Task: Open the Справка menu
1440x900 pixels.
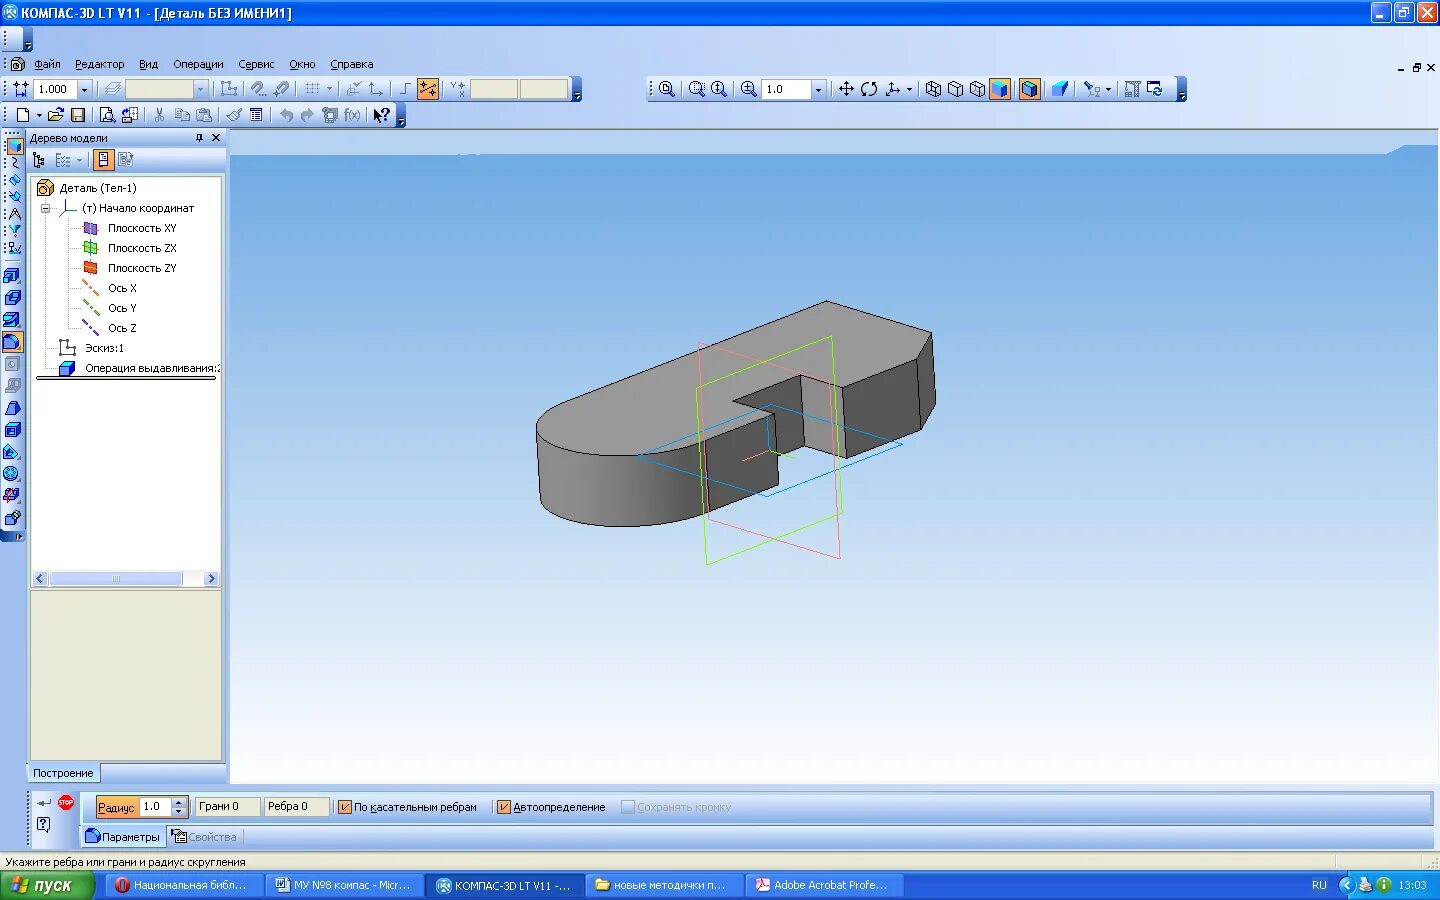Action: [x=352, y=64]
